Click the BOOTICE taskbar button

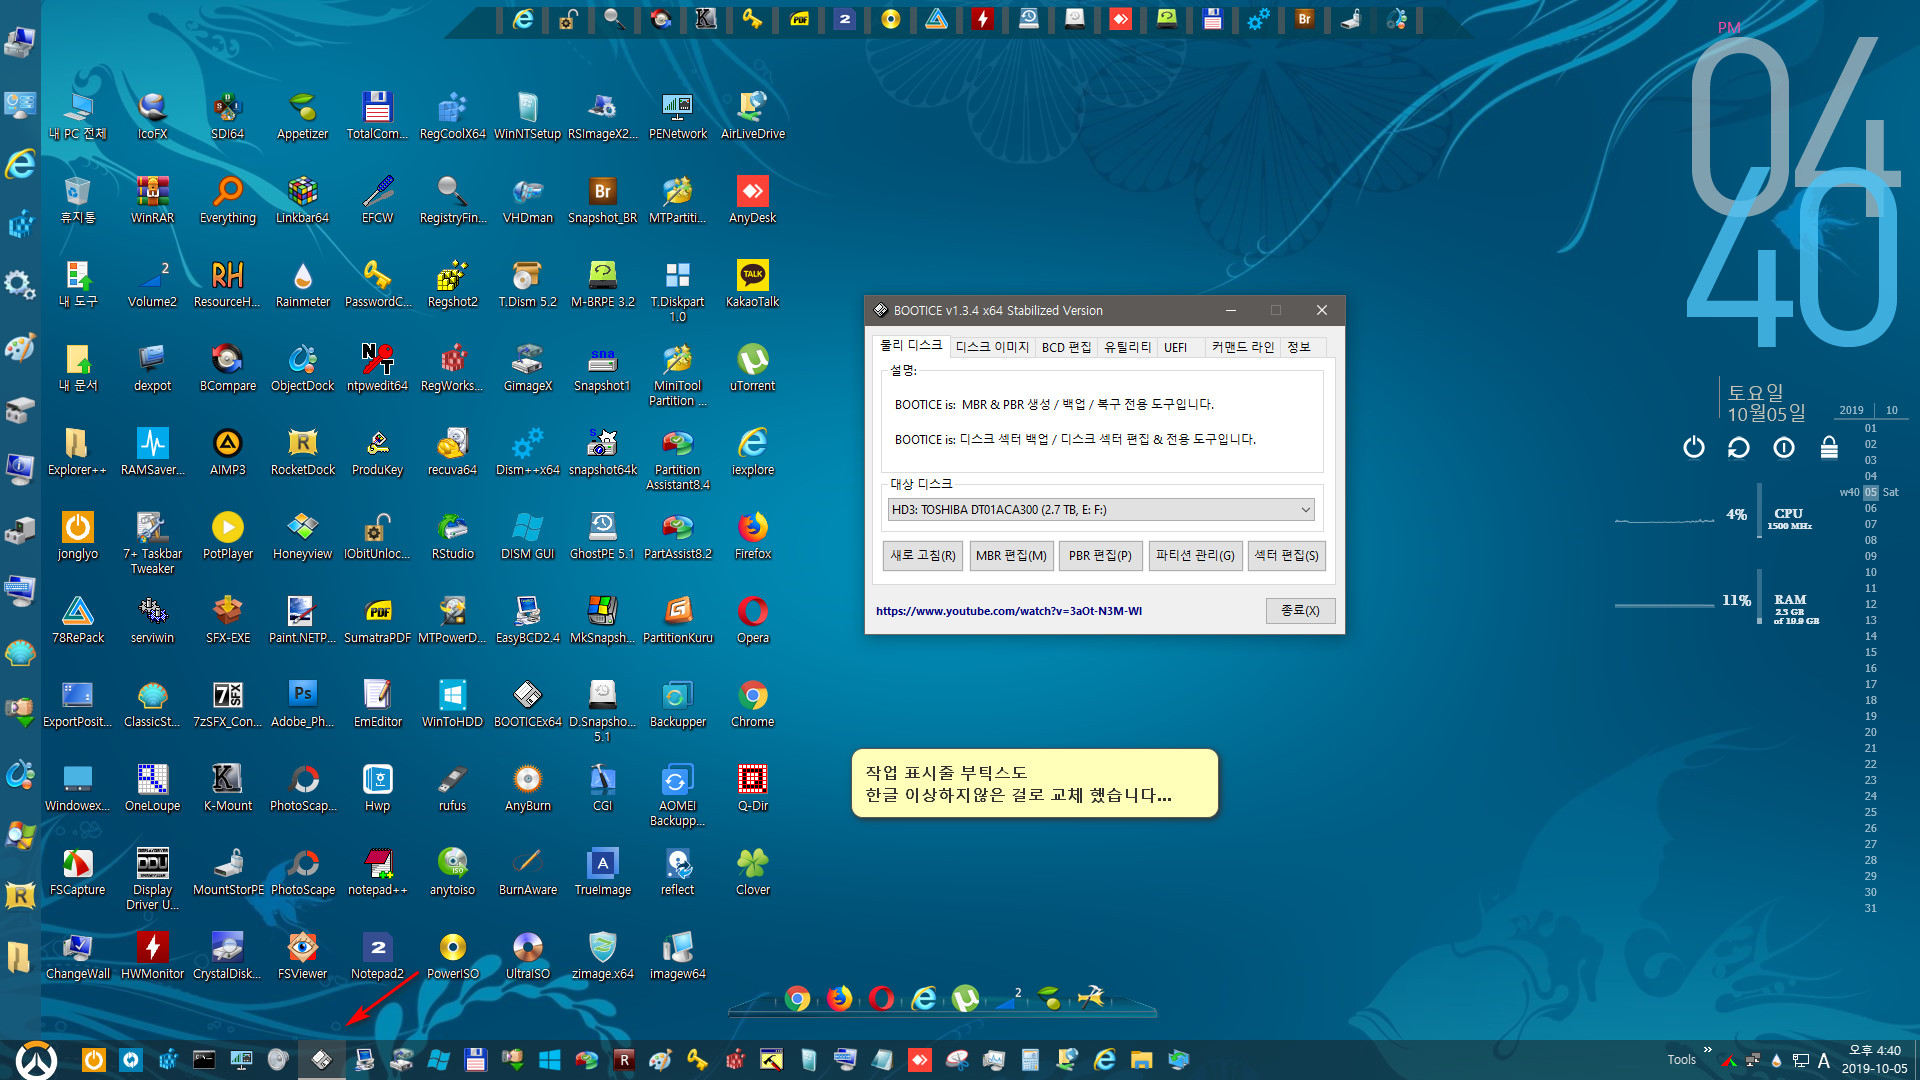(321, 1060)
